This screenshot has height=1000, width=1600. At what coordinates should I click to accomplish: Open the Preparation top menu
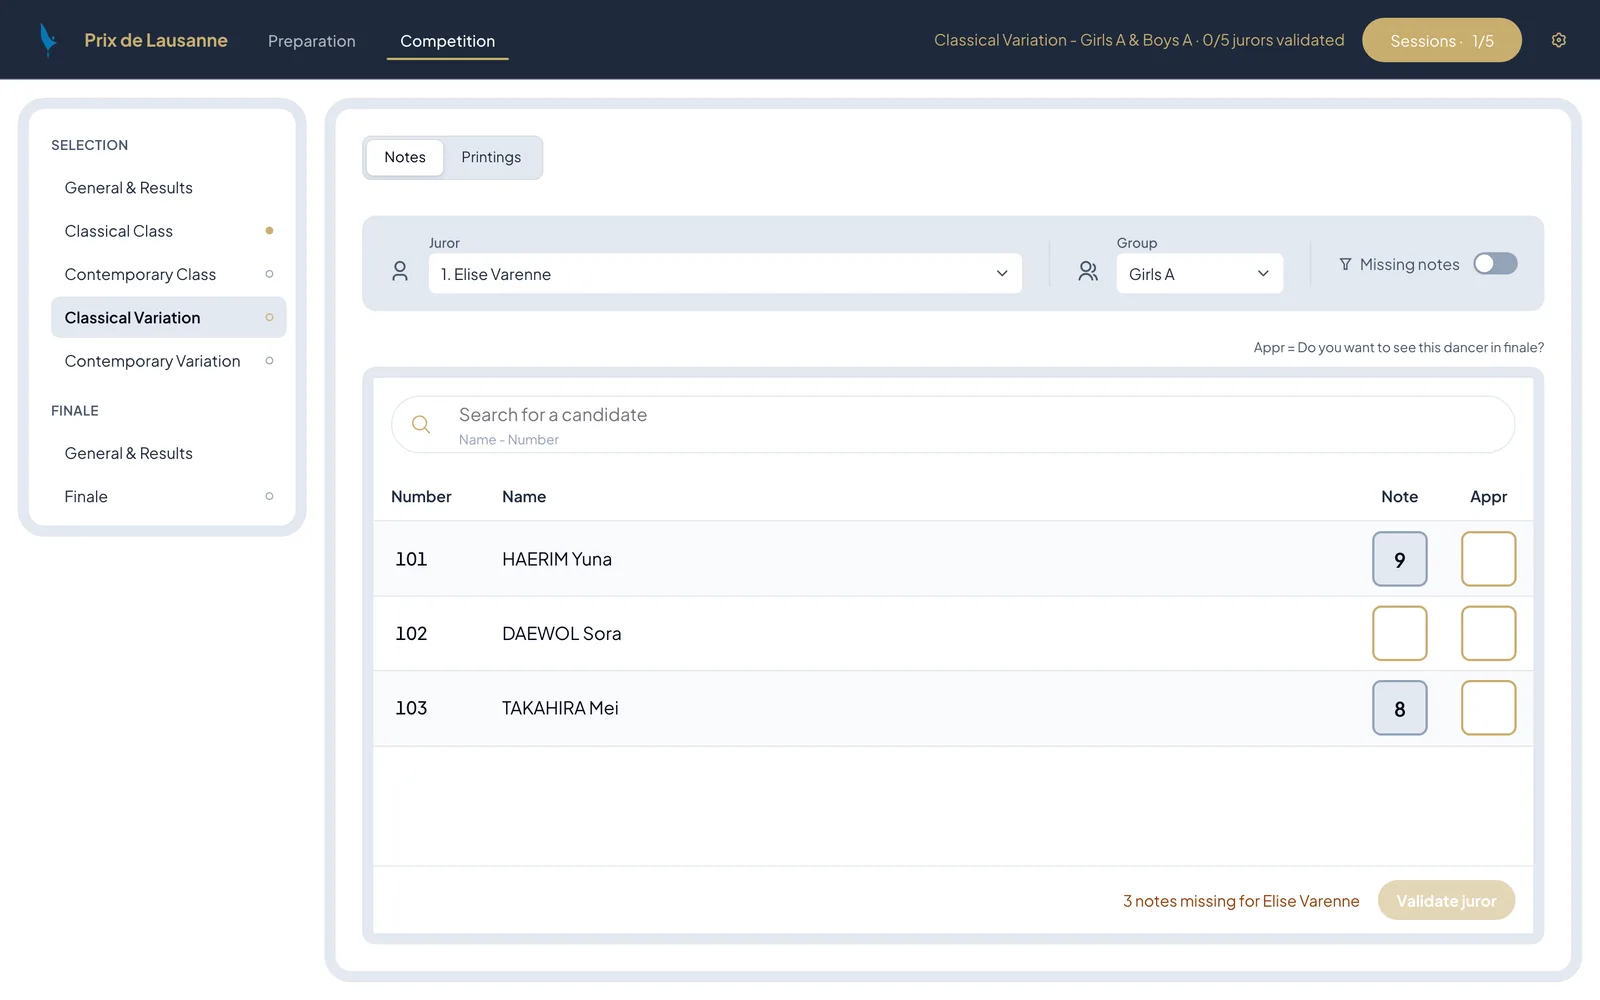pos(311,41)
